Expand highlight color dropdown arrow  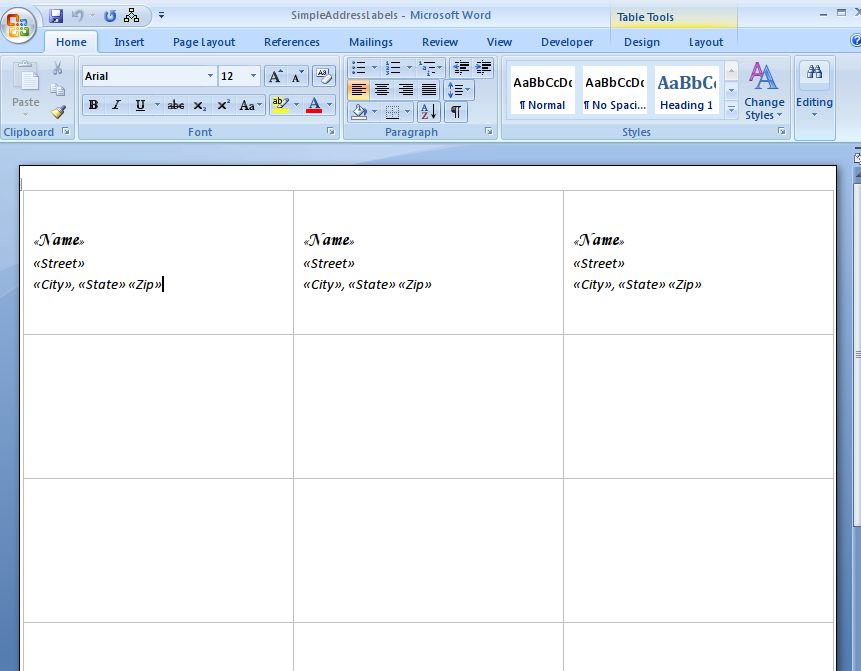click(x=297, y=105)
